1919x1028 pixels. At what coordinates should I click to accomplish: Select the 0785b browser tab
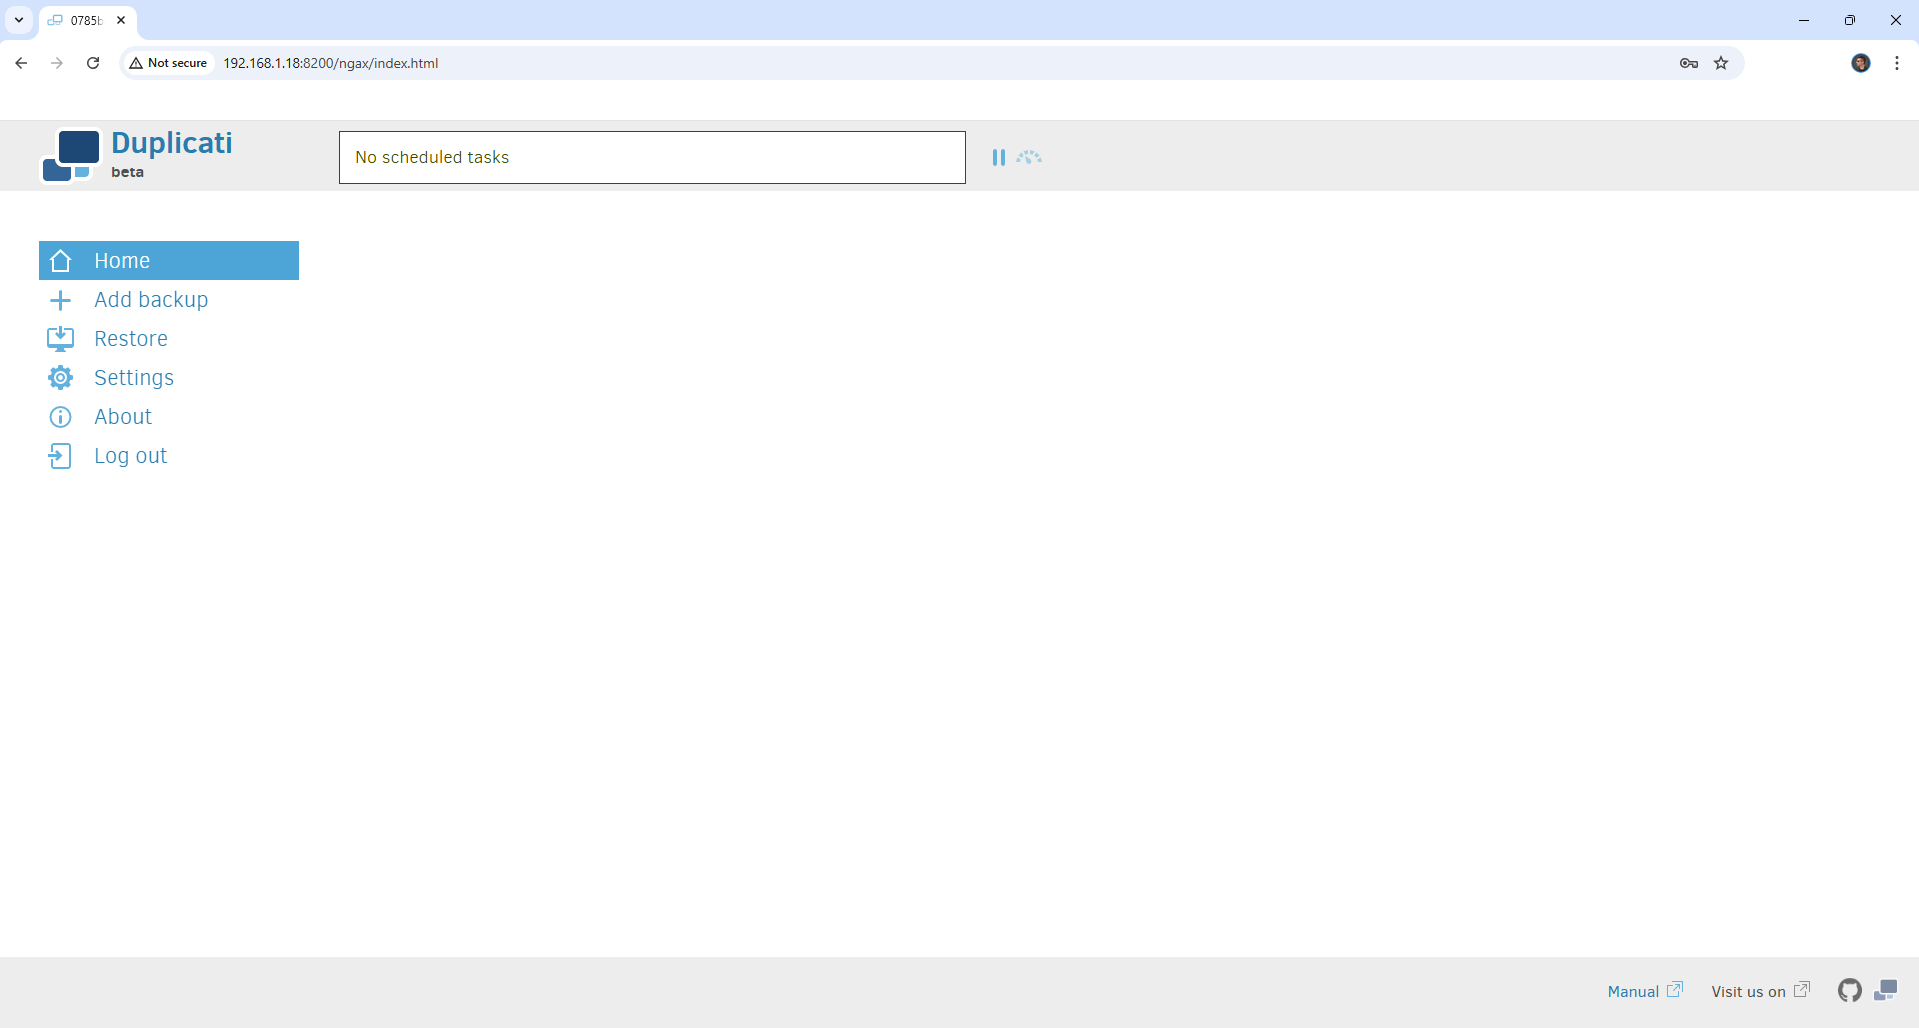click(88, 20)
